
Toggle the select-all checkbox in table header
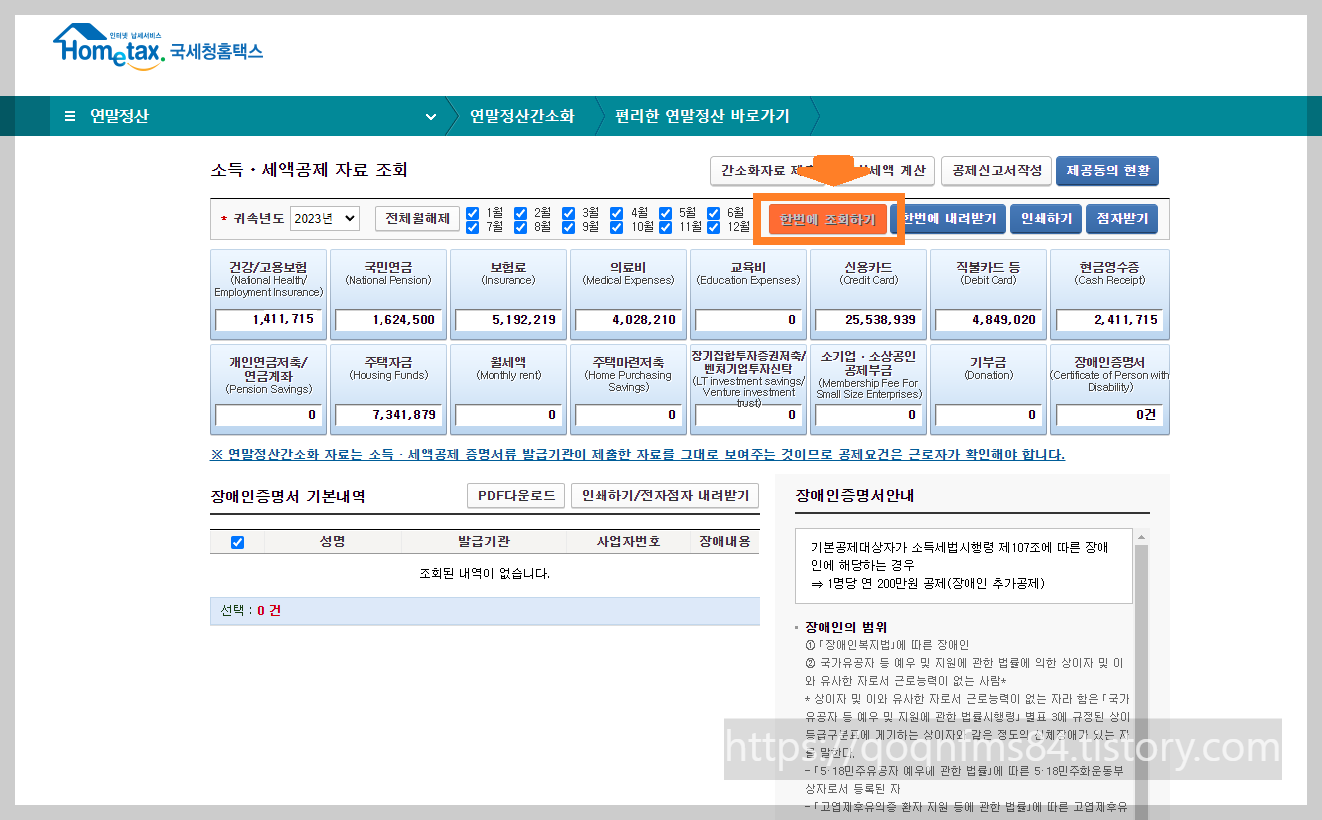pos(237,542)
